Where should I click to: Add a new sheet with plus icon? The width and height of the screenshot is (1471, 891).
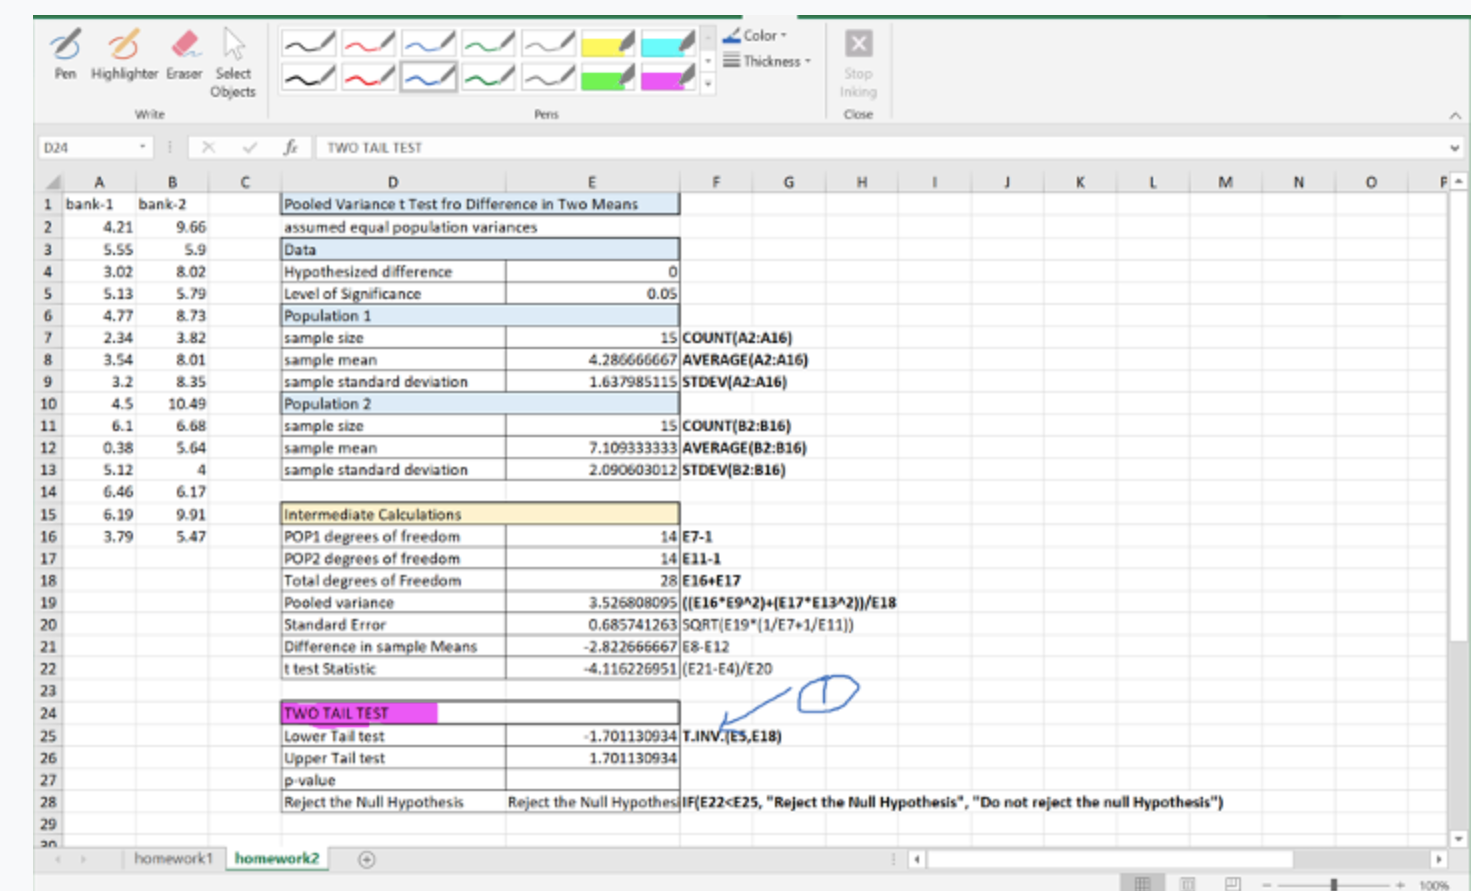[x=367, y=859]
